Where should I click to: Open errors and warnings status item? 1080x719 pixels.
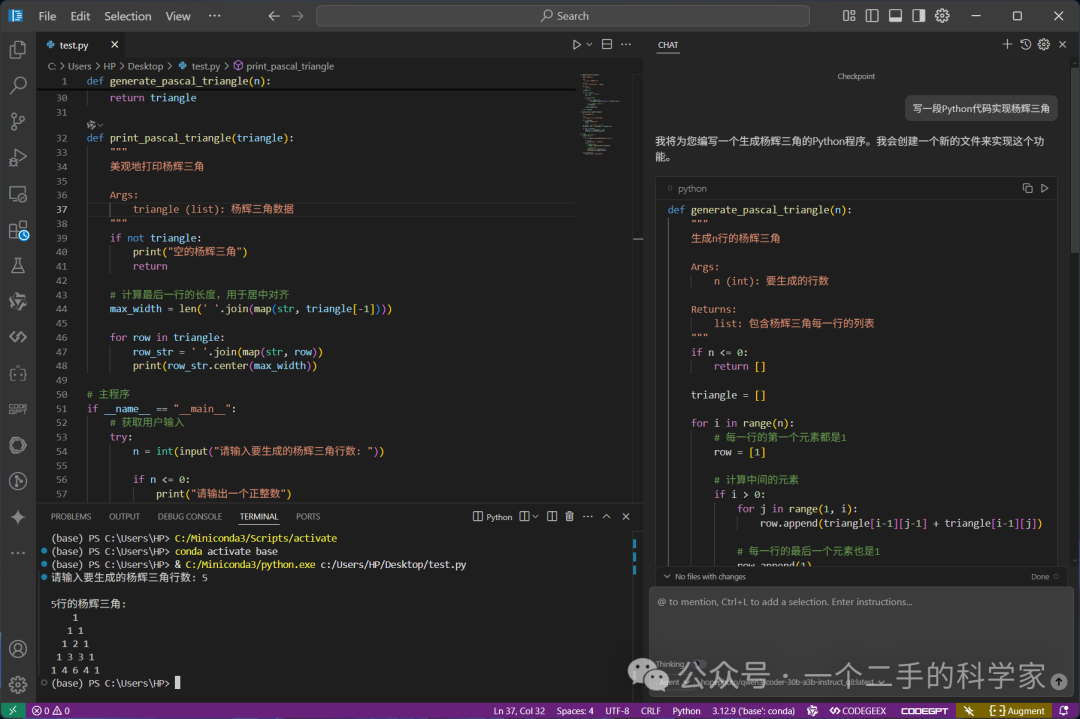[x=51, y=711]
